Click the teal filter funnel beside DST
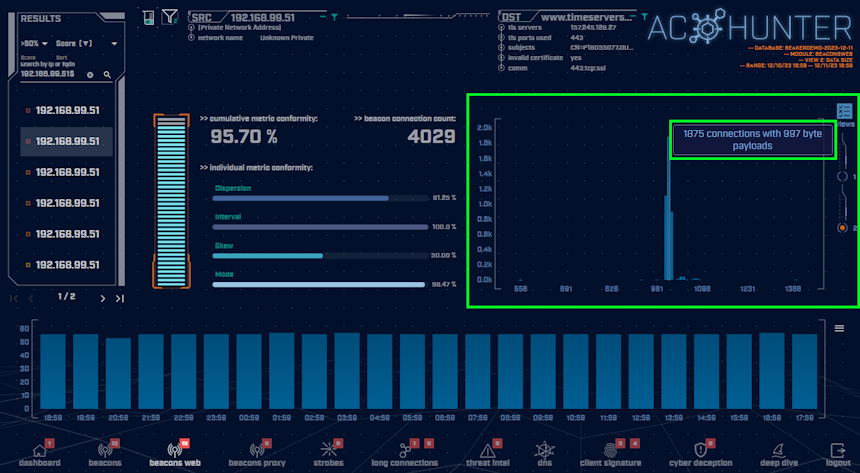The width and height of the screenshot is (860, 473). [644, 17]
